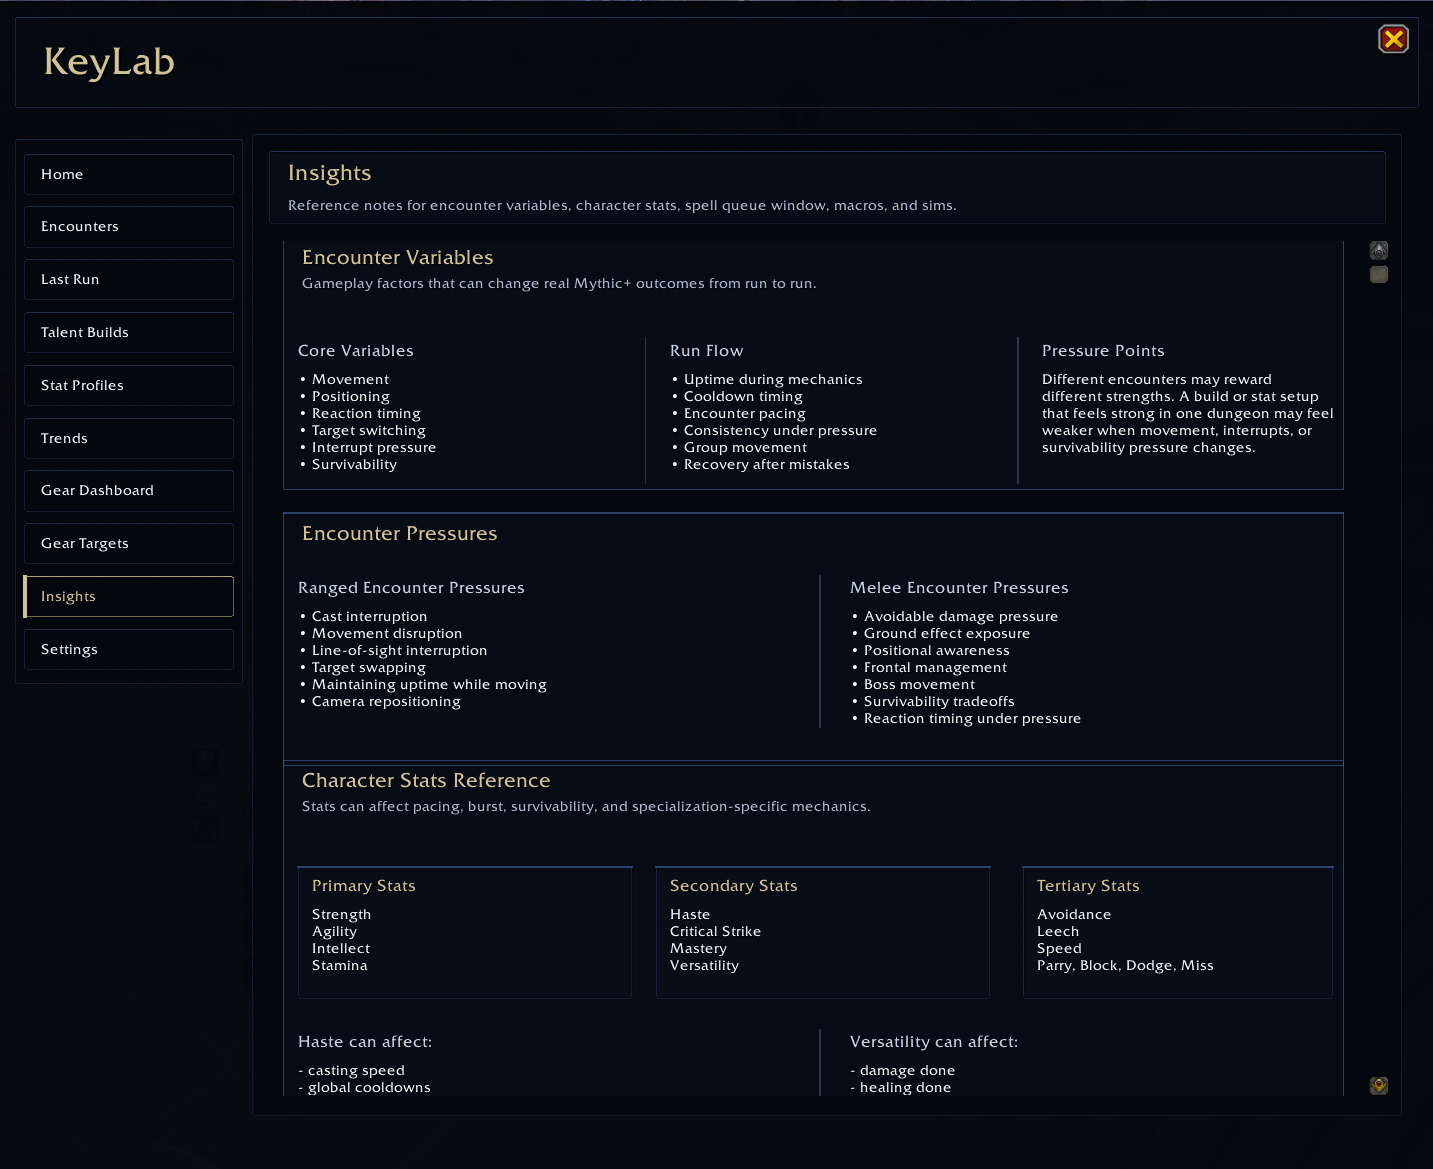Image resolution: width=1433 pixels, height=1169 pixels.
Task: Click the Secondary Stats card title
Action: [x=734, y=886]
